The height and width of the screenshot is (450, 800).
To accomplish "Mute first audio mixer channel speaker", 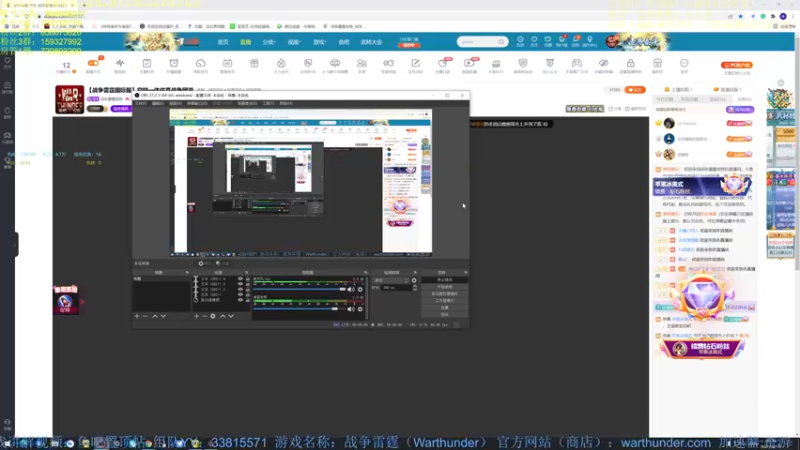I will pos(351,289).
